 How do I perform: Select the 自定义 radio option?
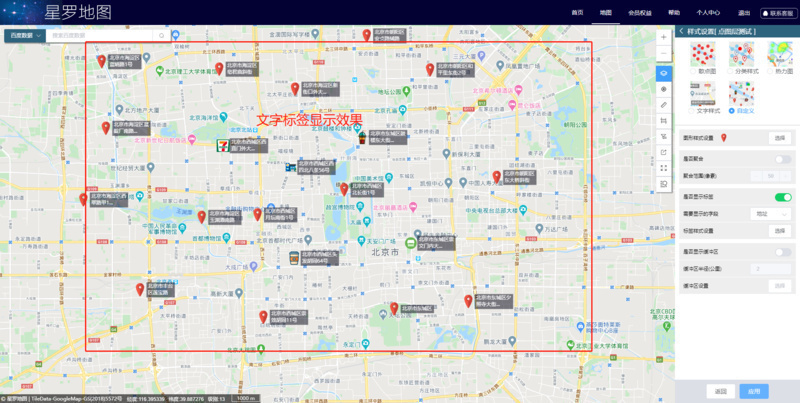point(731,110)
